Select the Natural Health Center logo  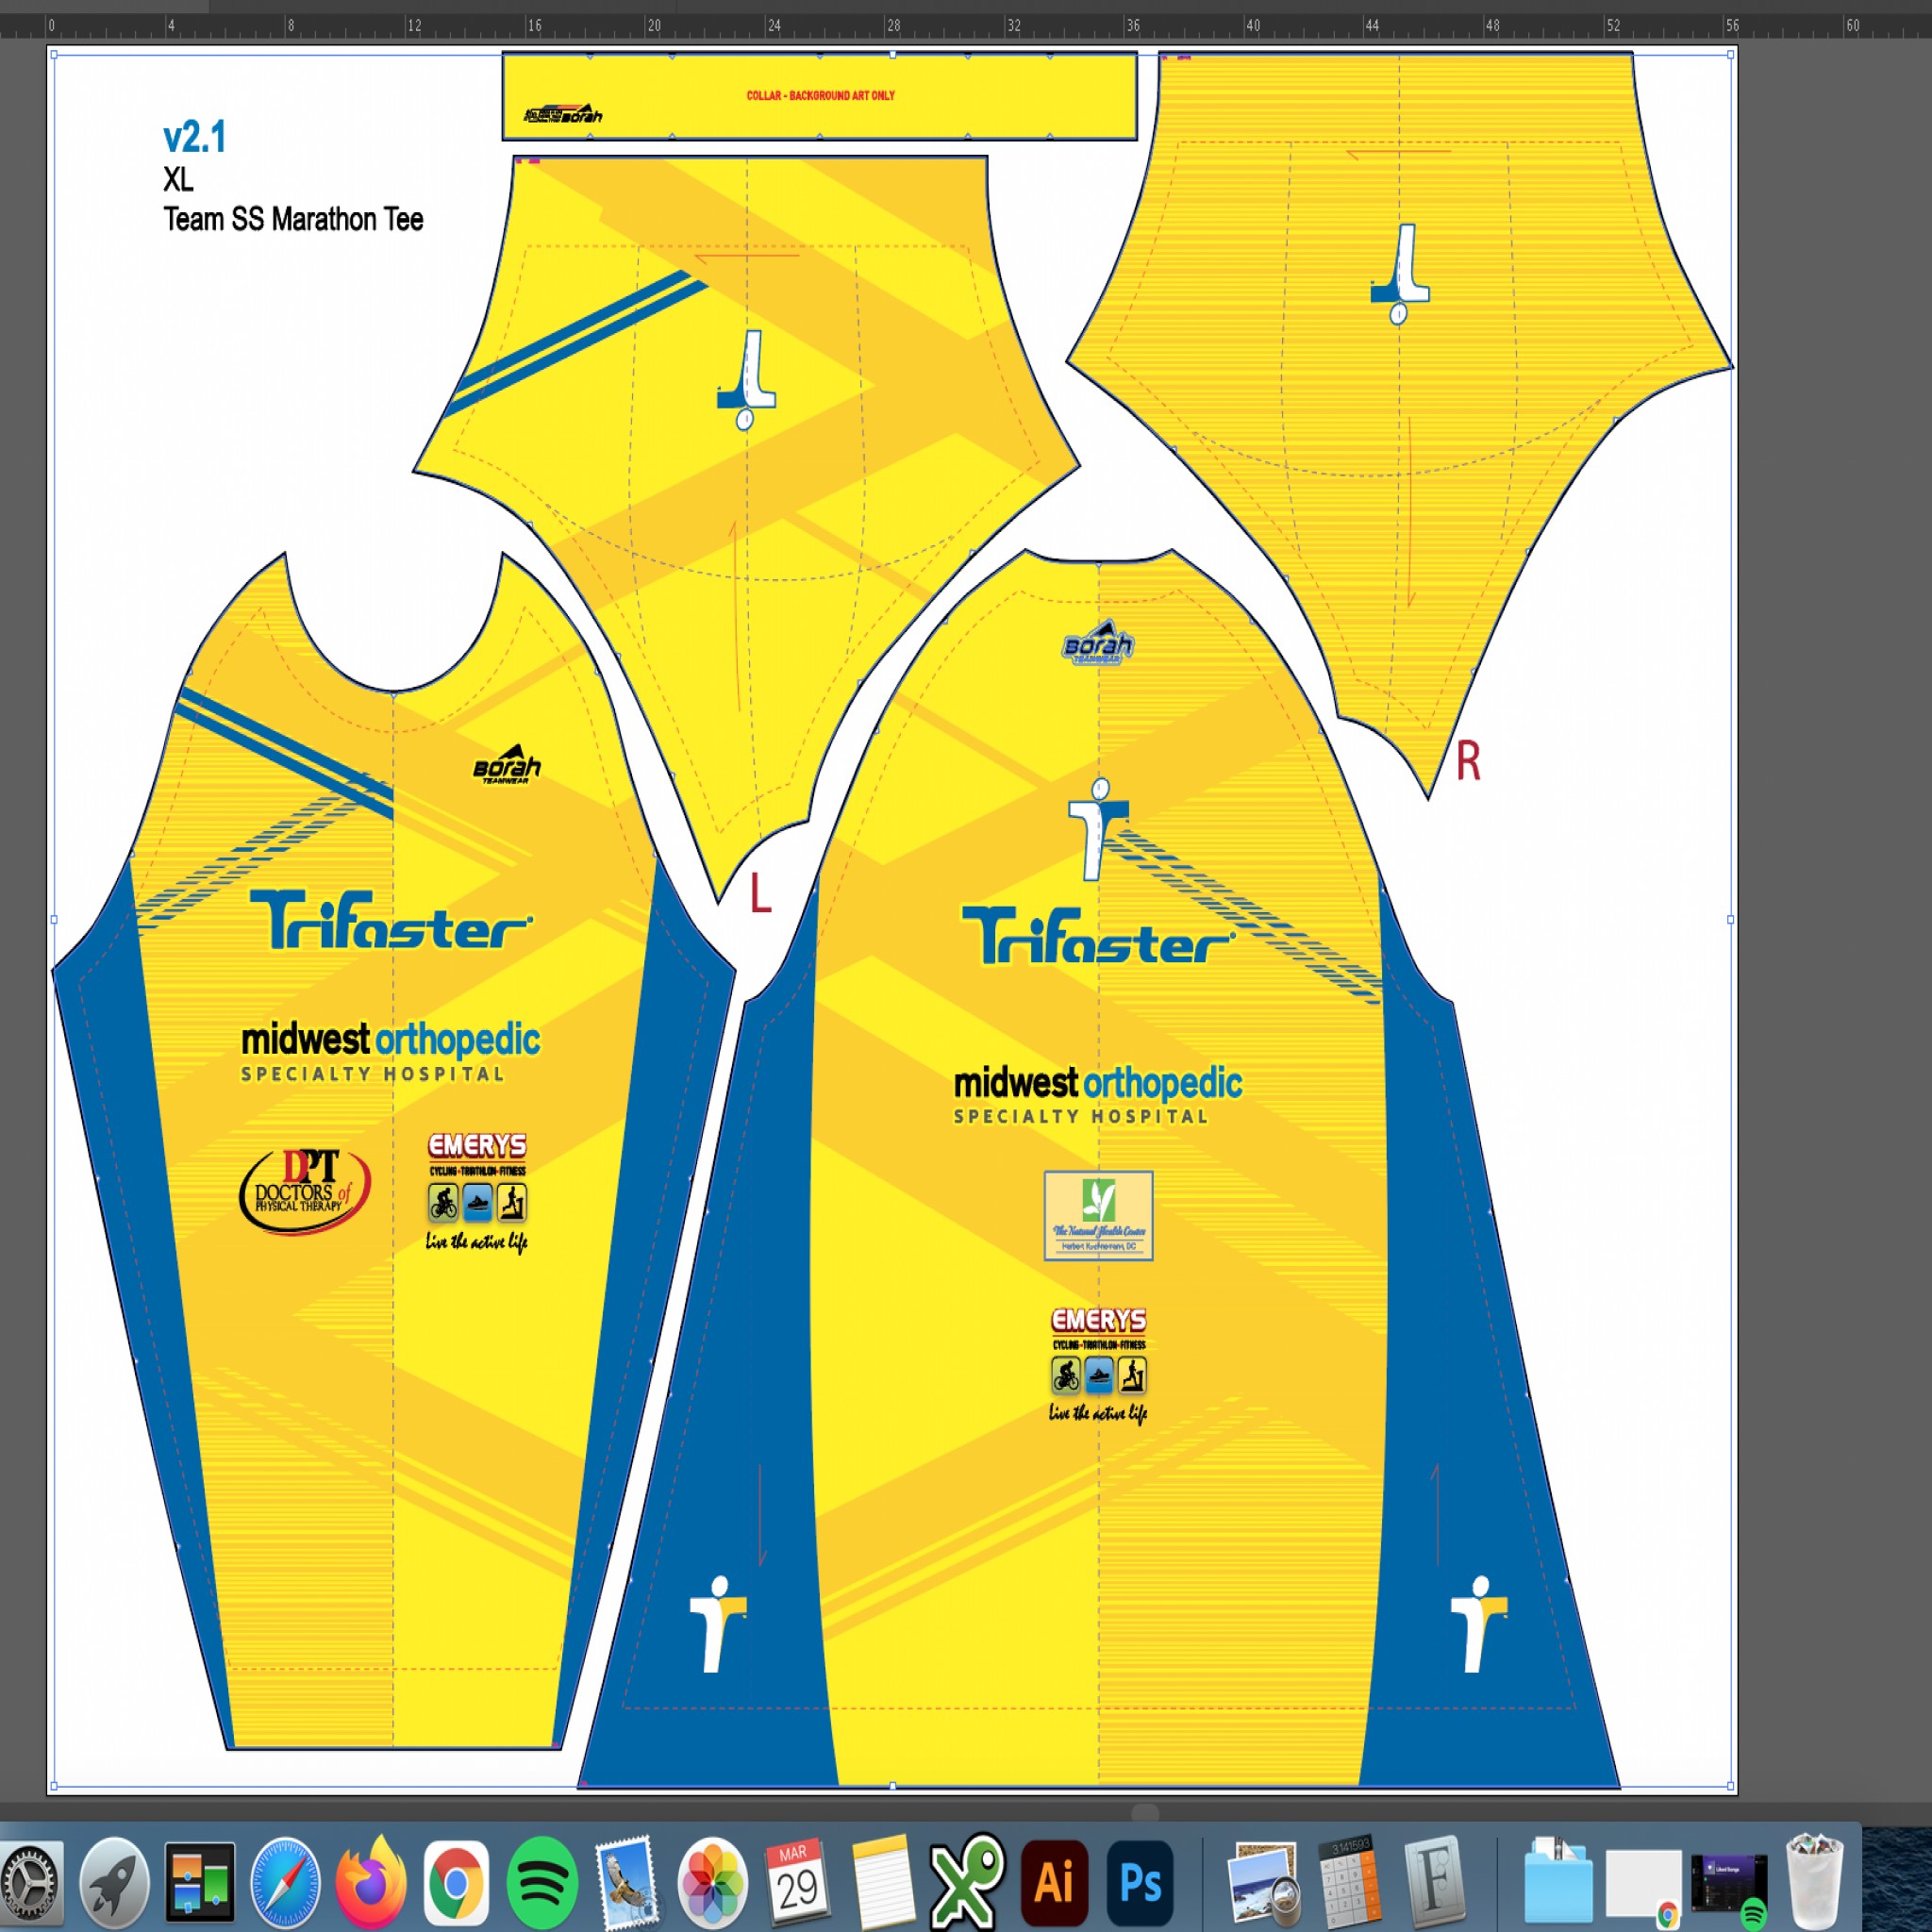1098,1215
